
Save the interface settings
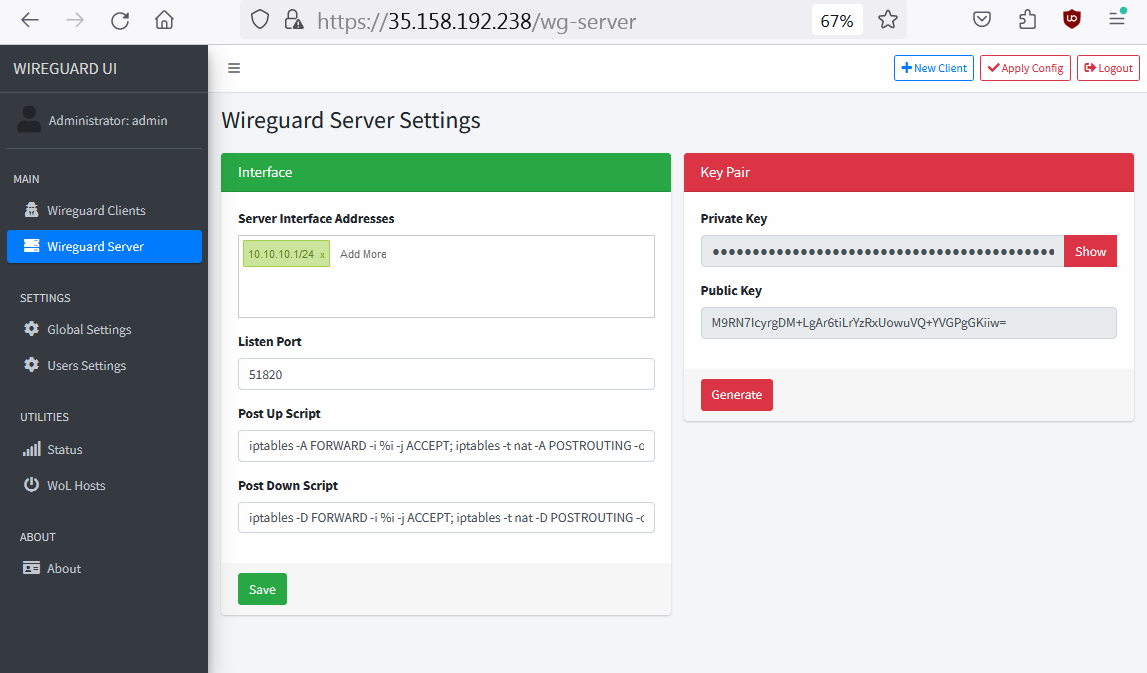[262, 589]
